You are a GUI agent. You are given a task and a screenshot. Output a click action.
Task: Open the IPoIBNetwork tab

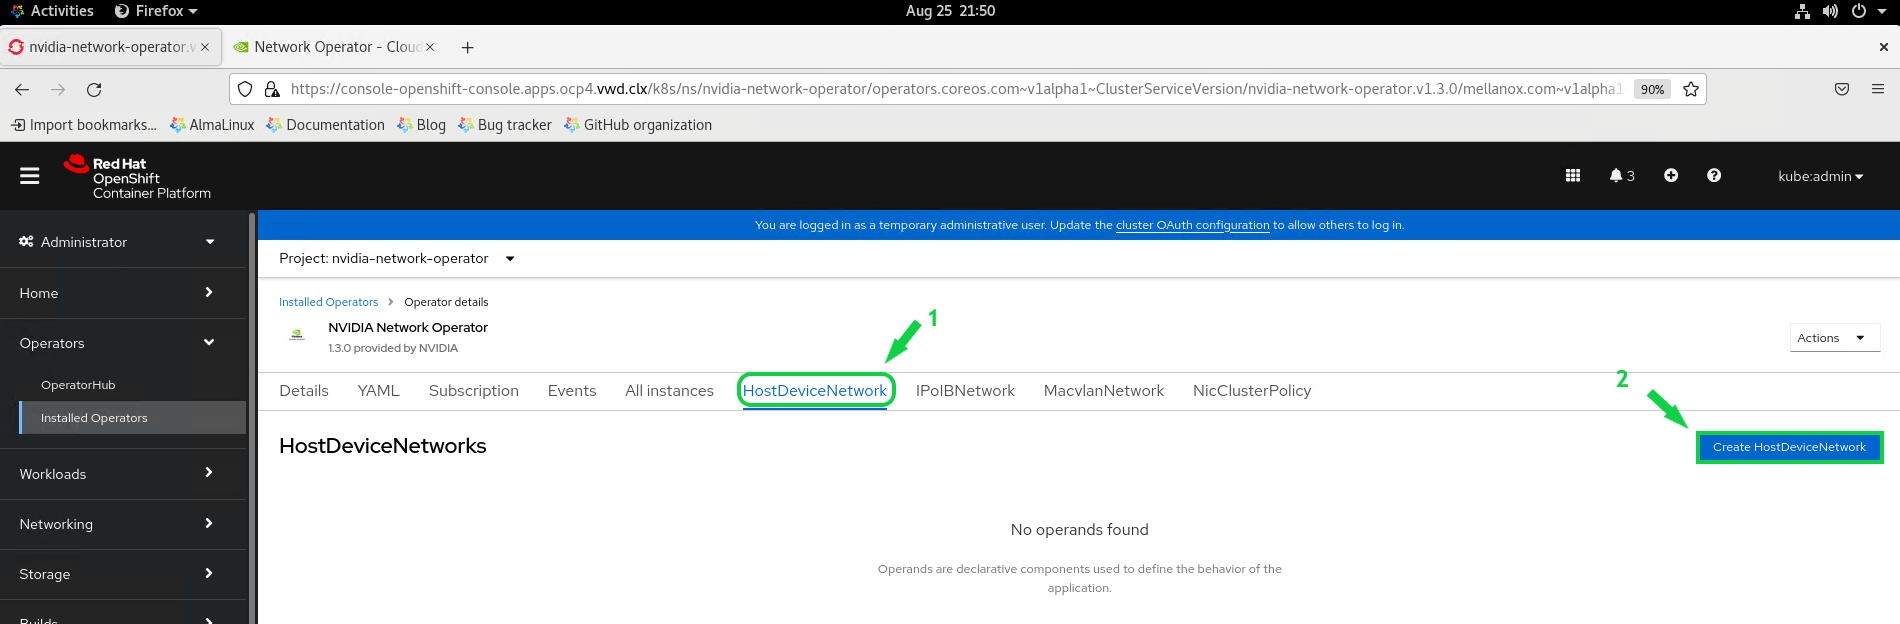tap(965, 391)
